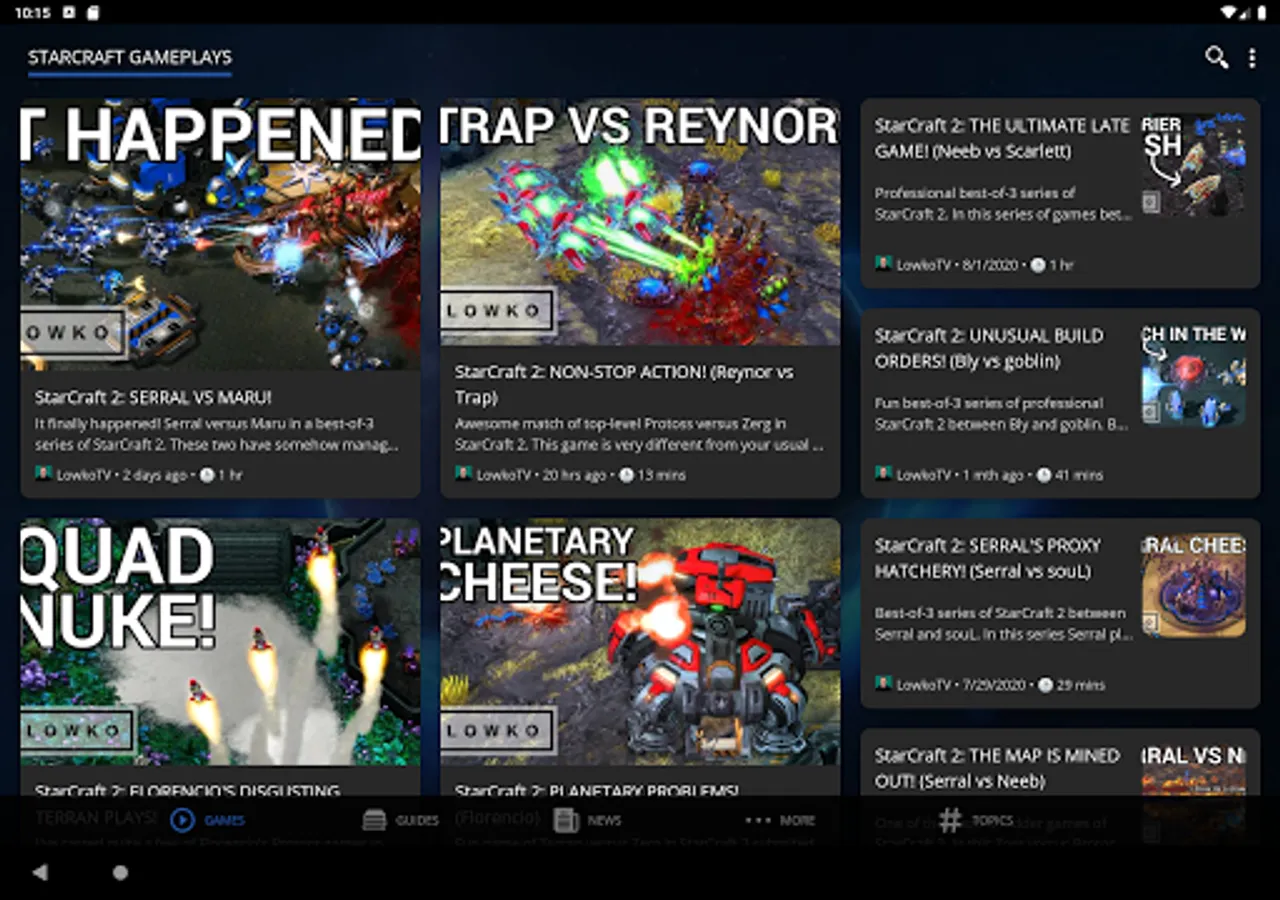This screenshot has height=900, width=1280.
Task: Open 'SERRAL'S PROXY HATCHERY!' title
Action: (x=987, y=558)
